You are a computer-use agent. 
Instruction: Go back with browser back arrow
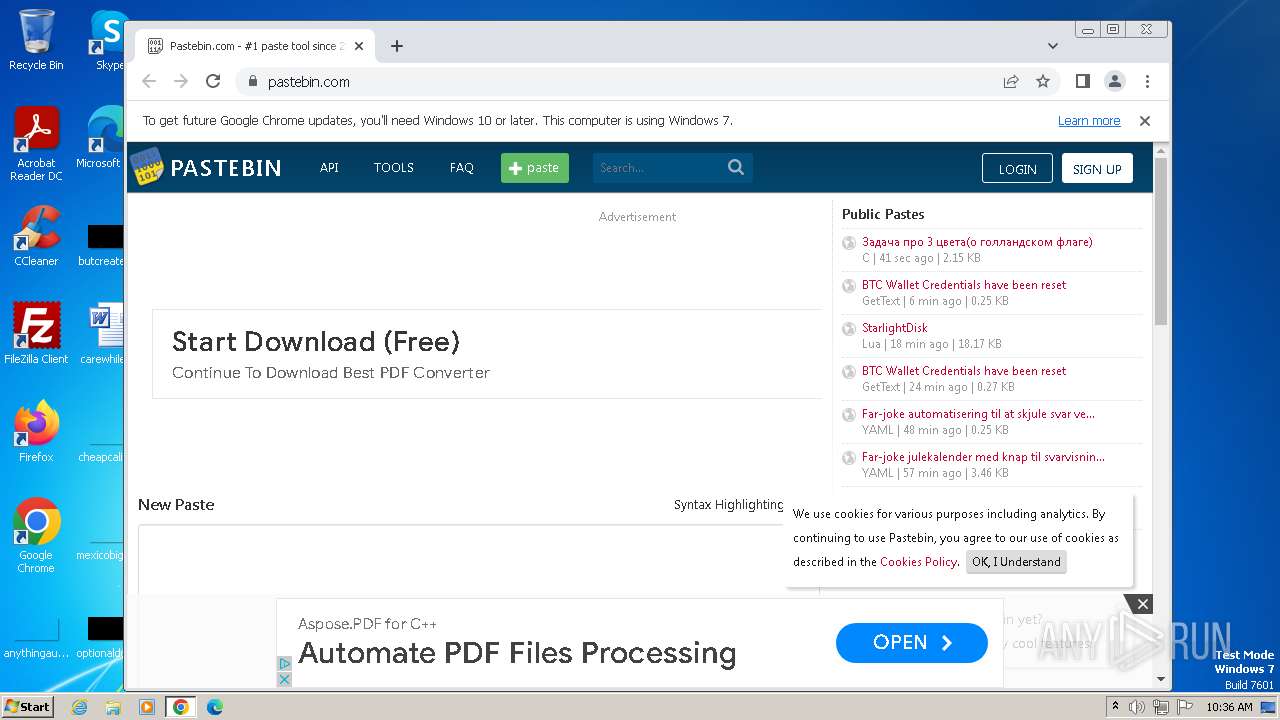point(149,82)
